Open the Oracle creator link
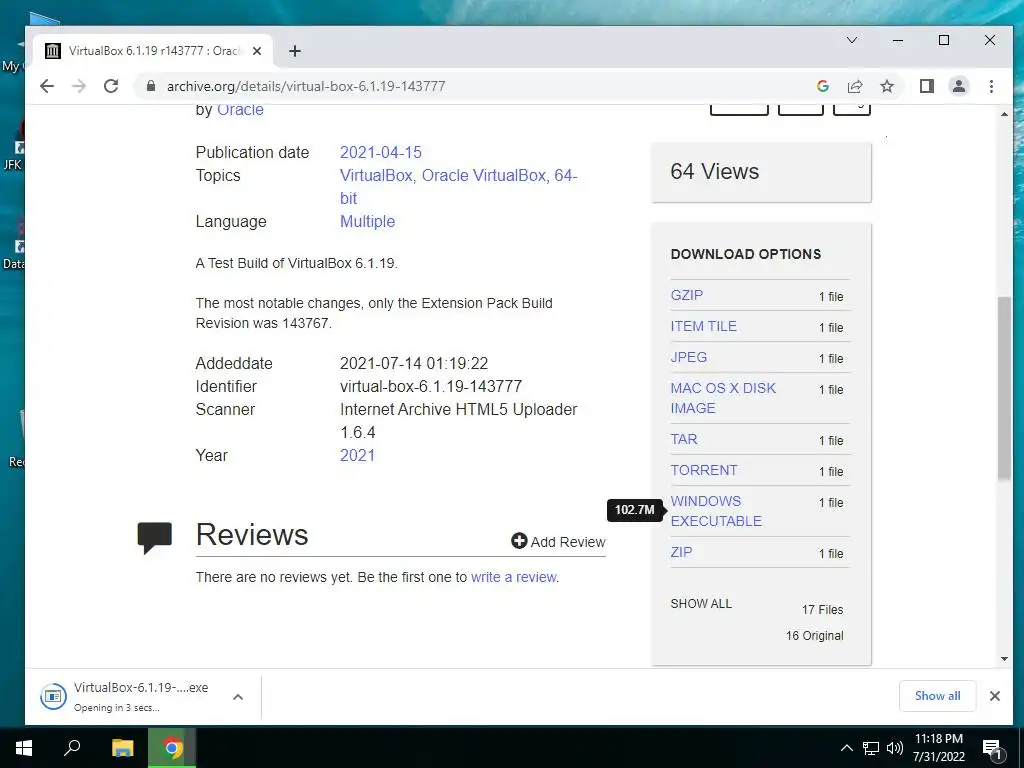1024x768 pixels. coord(240,110)
